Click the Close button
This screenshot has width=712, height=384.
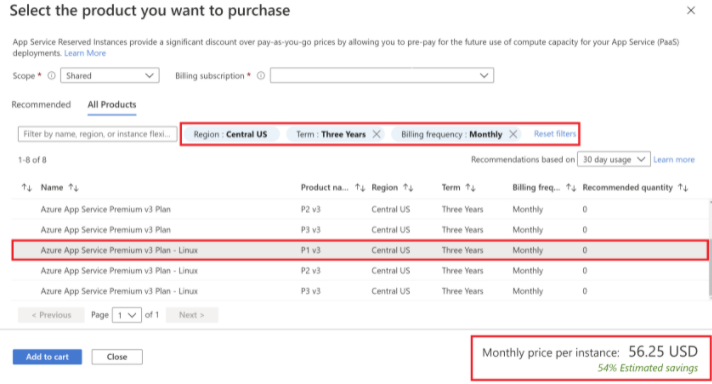click(x=117, y=357)
